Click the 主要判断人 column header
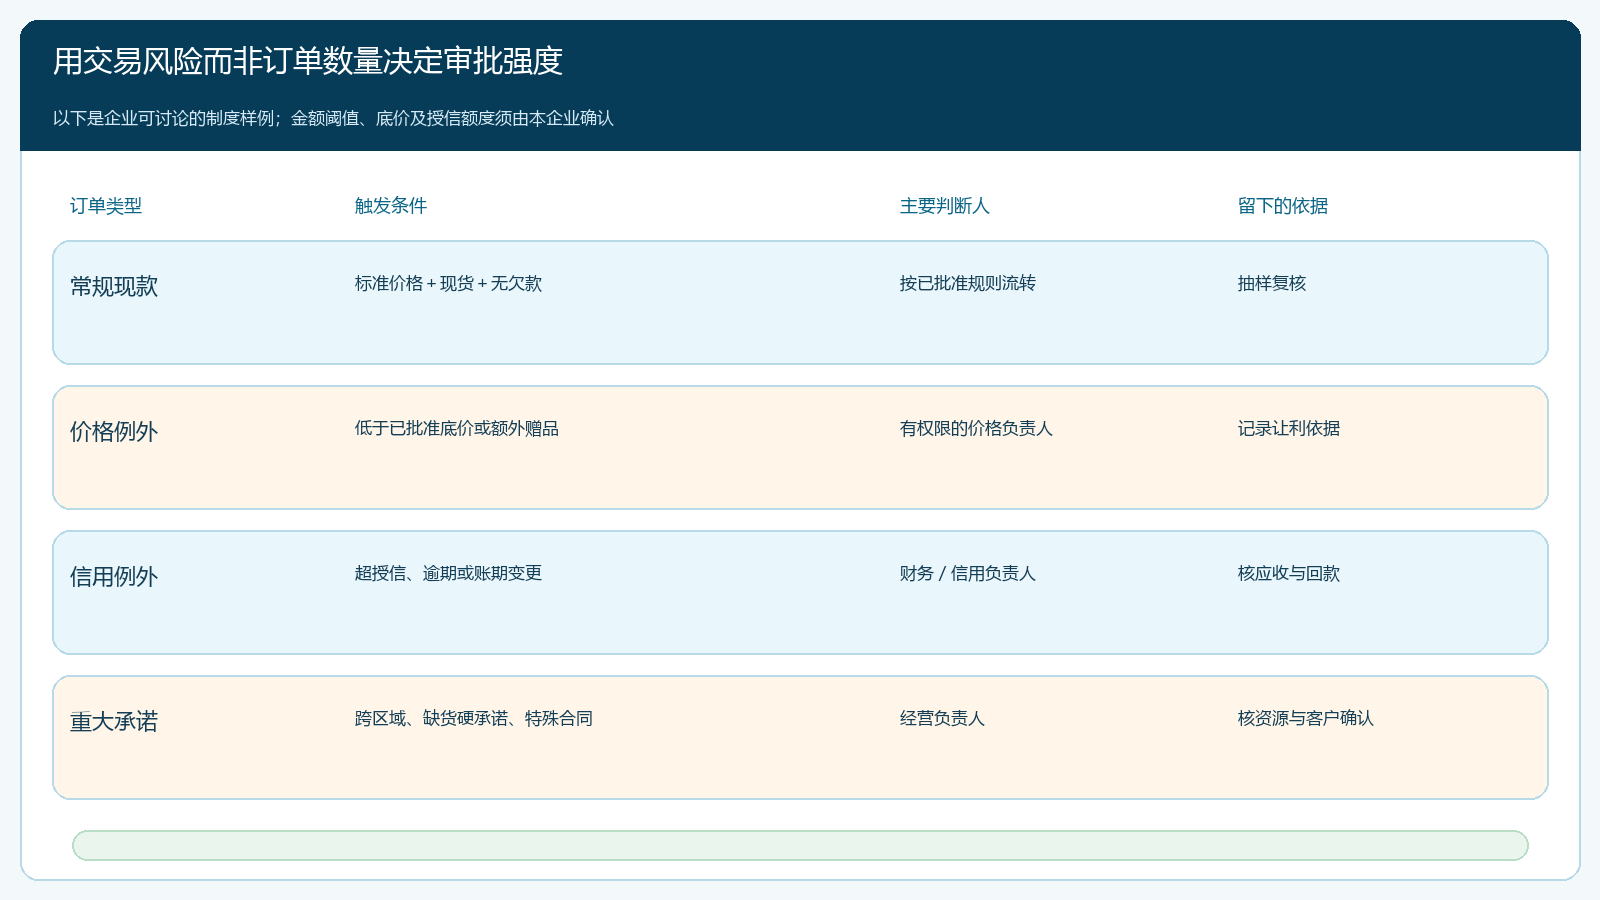1600x900 pixels. [x=945, y=206]
